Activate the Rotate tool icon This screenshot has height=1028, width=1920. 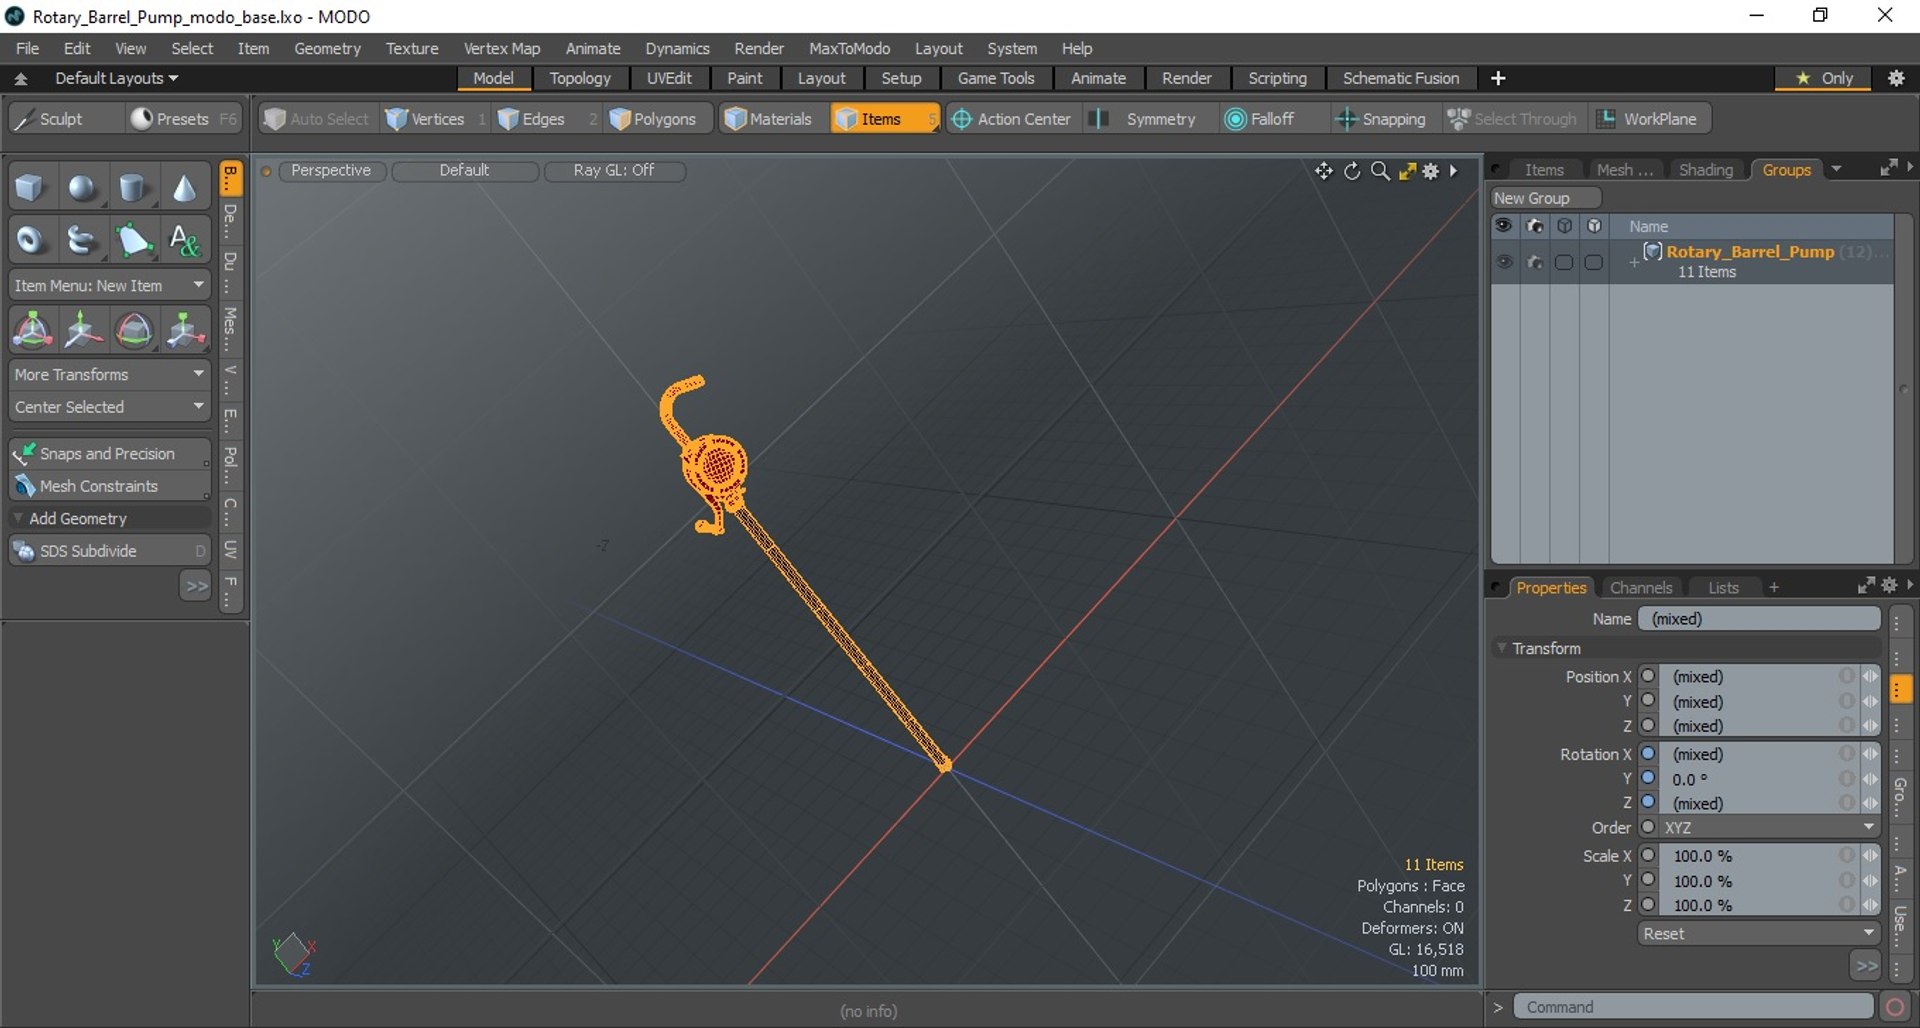[x=134, y=330]
